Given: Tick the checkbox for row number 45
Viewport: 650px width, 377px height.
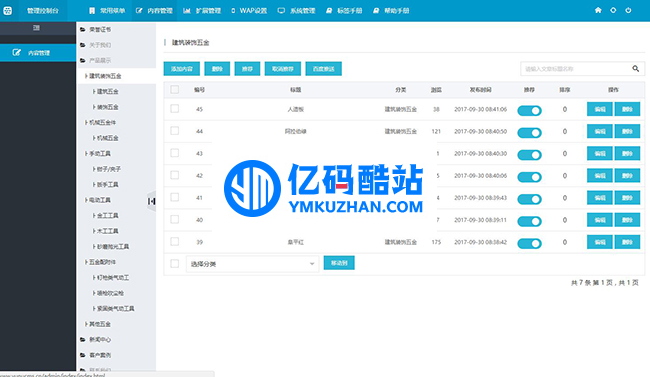Looking at the screenshot, I should (x=175, y=109).
